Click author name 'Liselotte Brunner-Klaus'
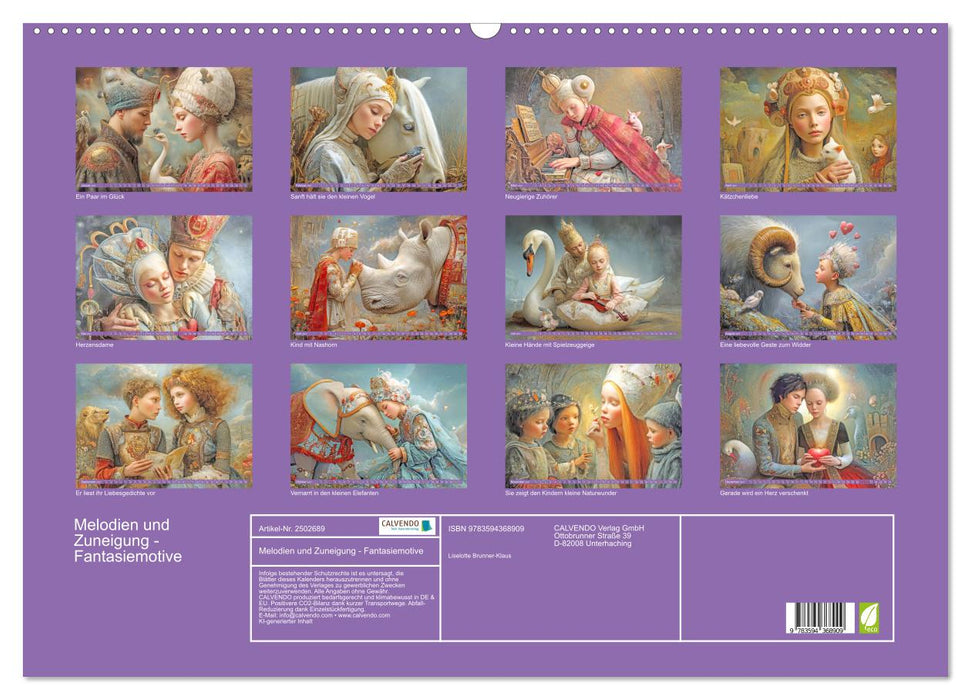971x700 pixels. click(x=479, y=556)
